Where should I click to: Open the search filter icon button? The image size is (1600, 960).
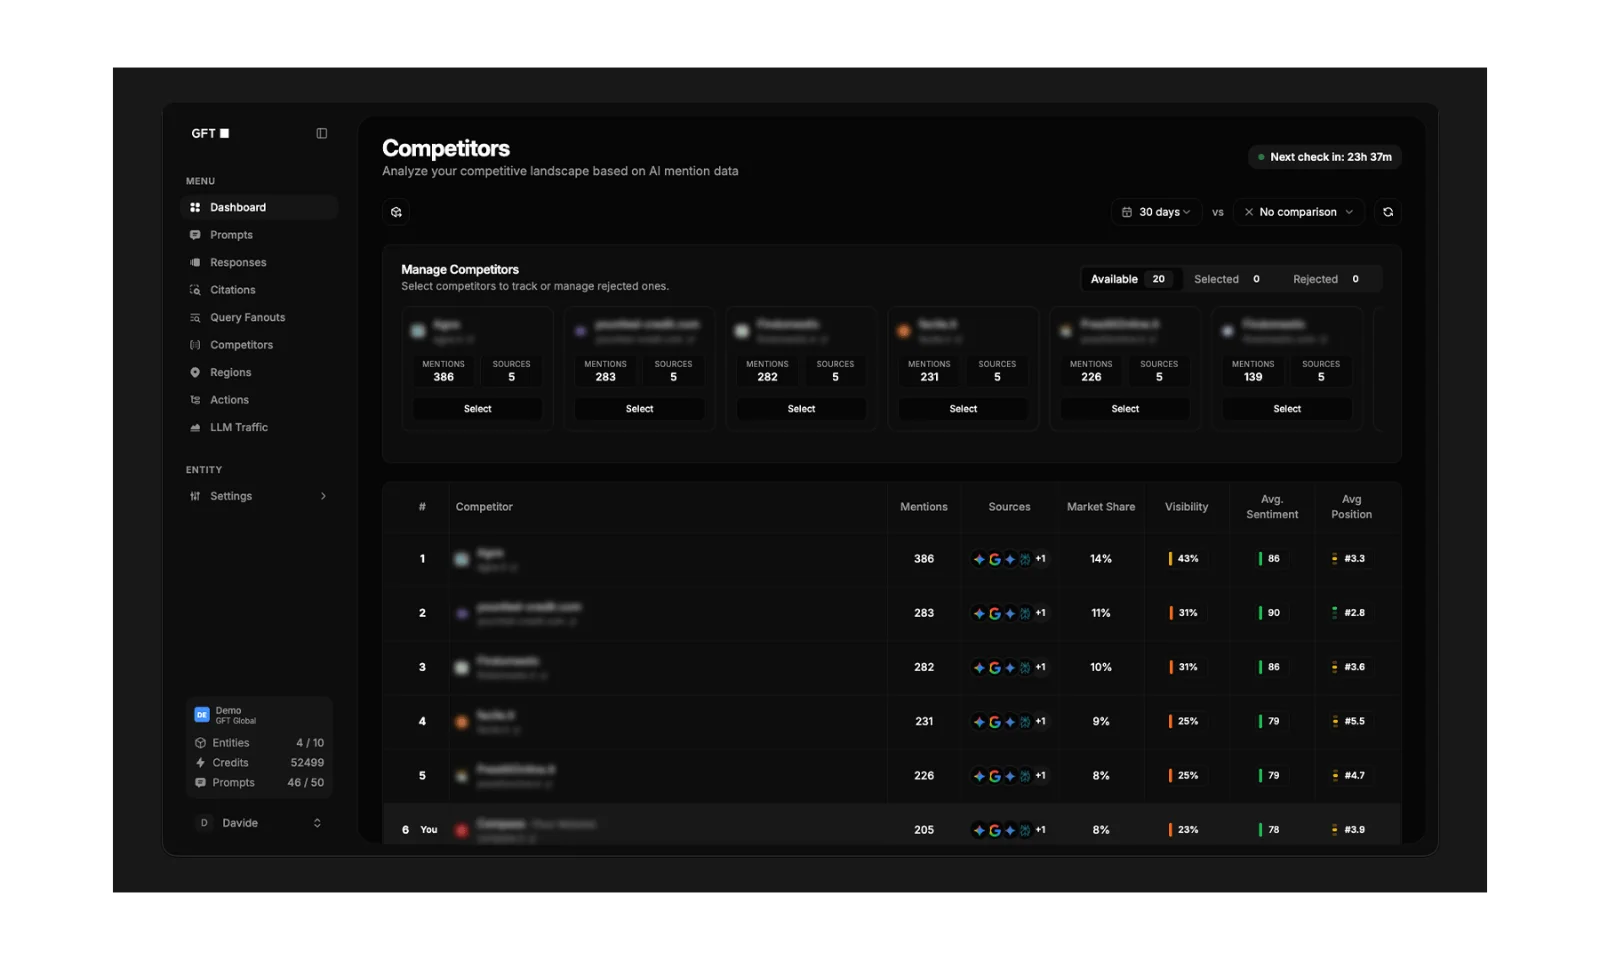pos(396,212)
